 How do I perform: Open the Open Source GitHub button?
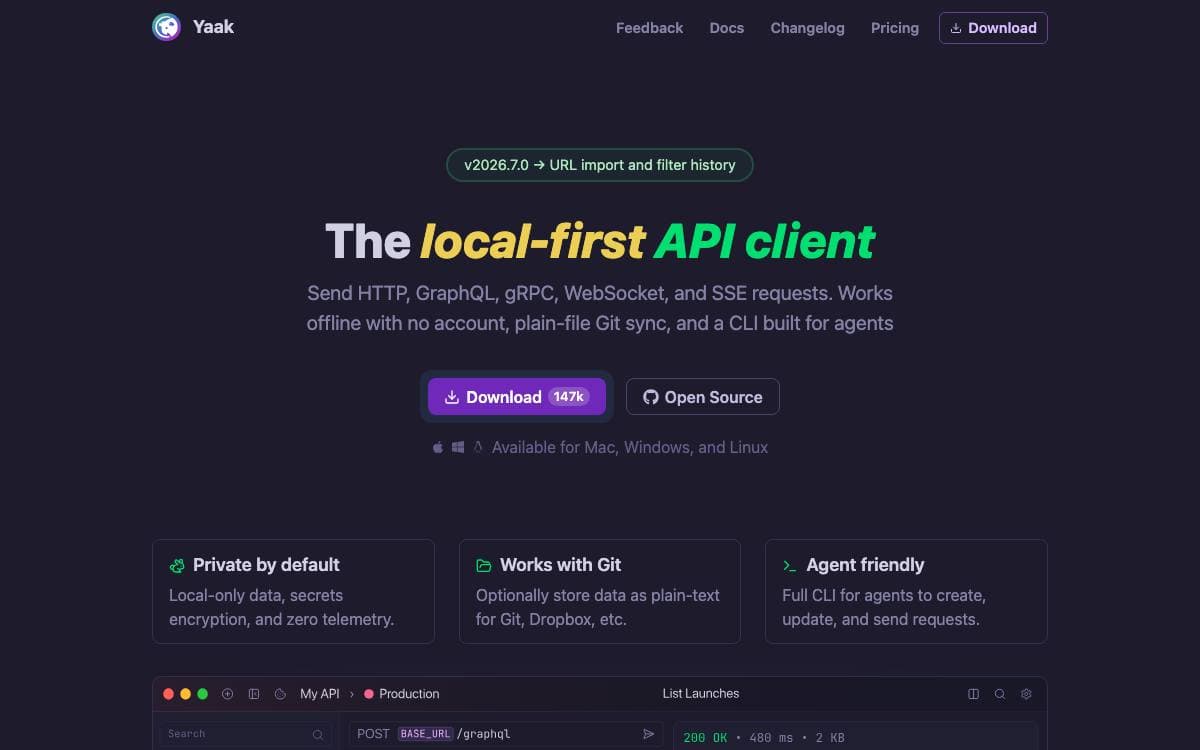pyautogui.click(x=703, y=397)
